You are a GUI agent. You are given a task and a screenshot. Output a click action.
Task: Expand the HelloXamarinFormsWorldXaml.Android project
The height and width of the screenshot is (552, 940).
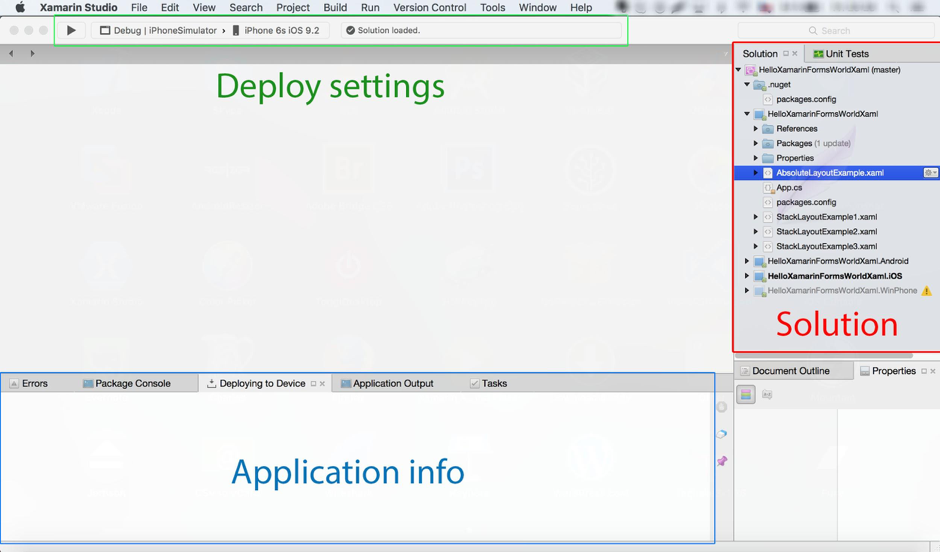click(747, 261)
